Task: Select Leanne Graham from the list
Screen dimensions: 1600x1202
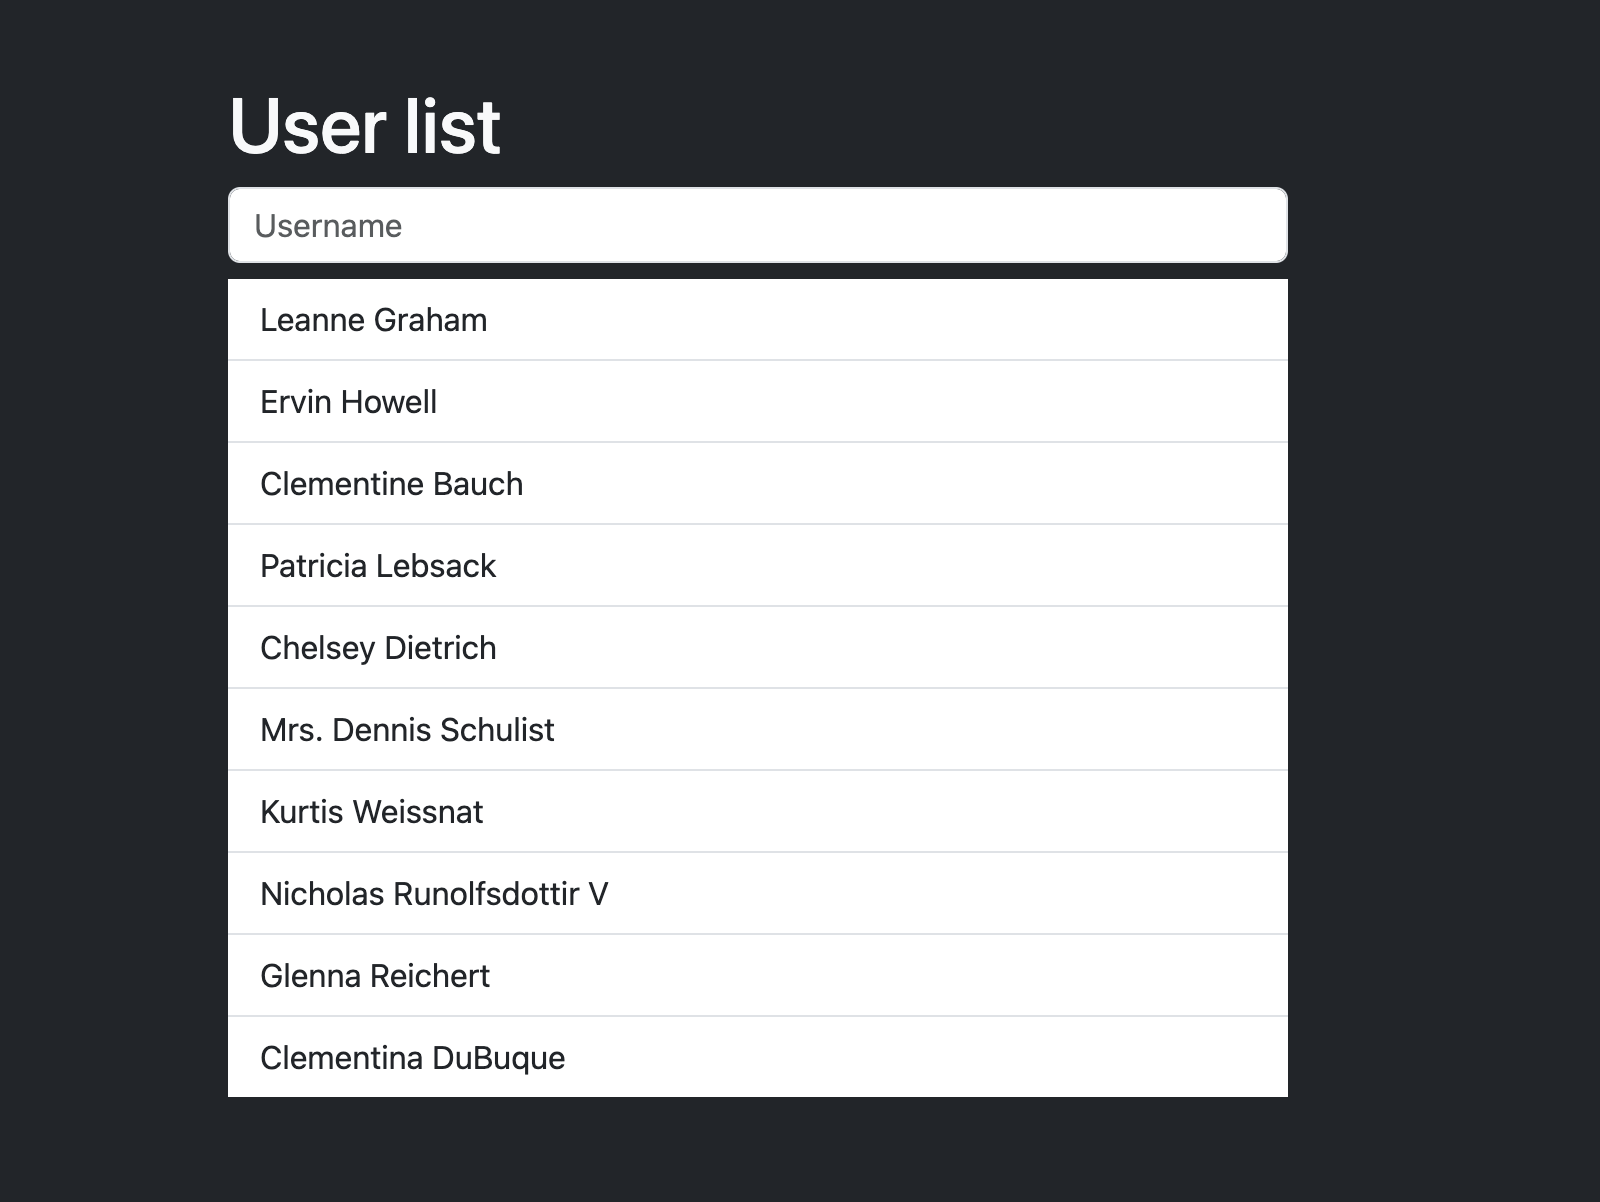Action: (x=757, y=320)
